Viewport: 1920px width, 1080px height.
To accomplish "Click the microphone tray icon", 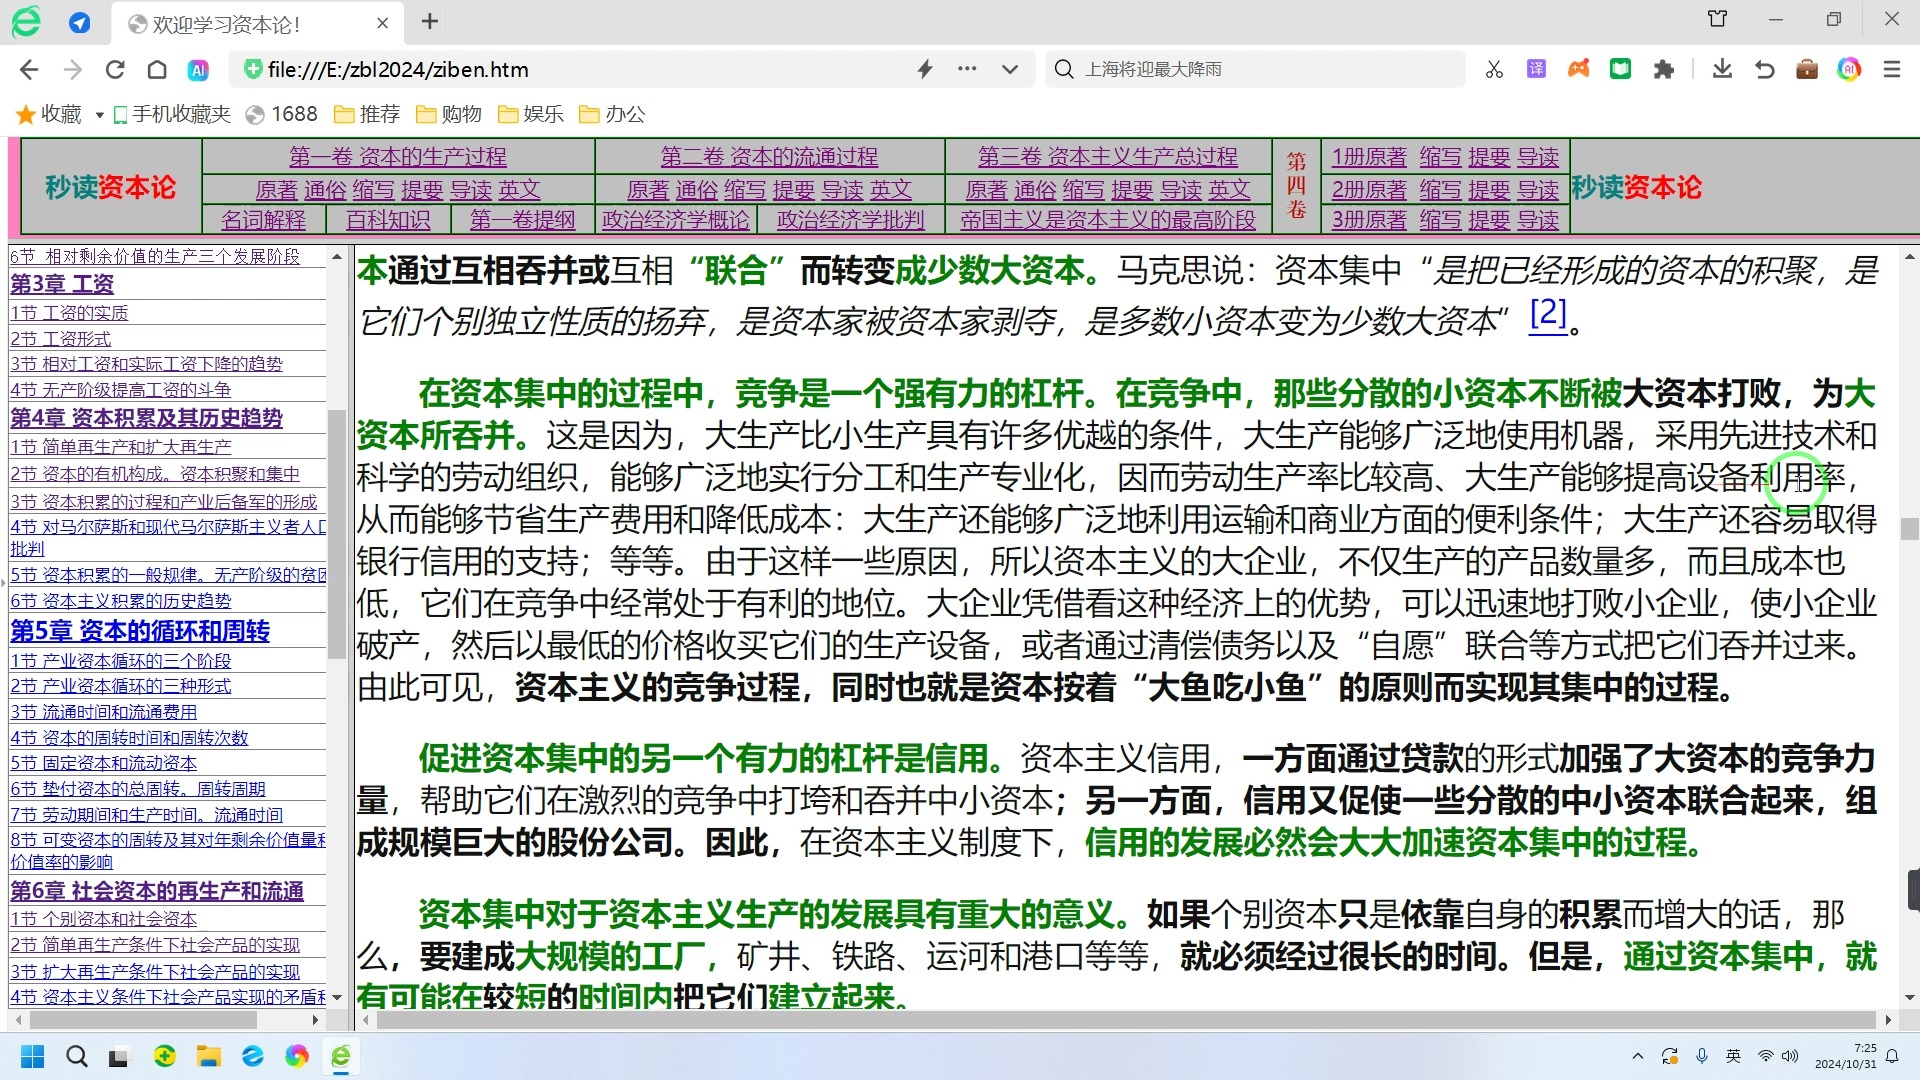I will (1702, 1056).
